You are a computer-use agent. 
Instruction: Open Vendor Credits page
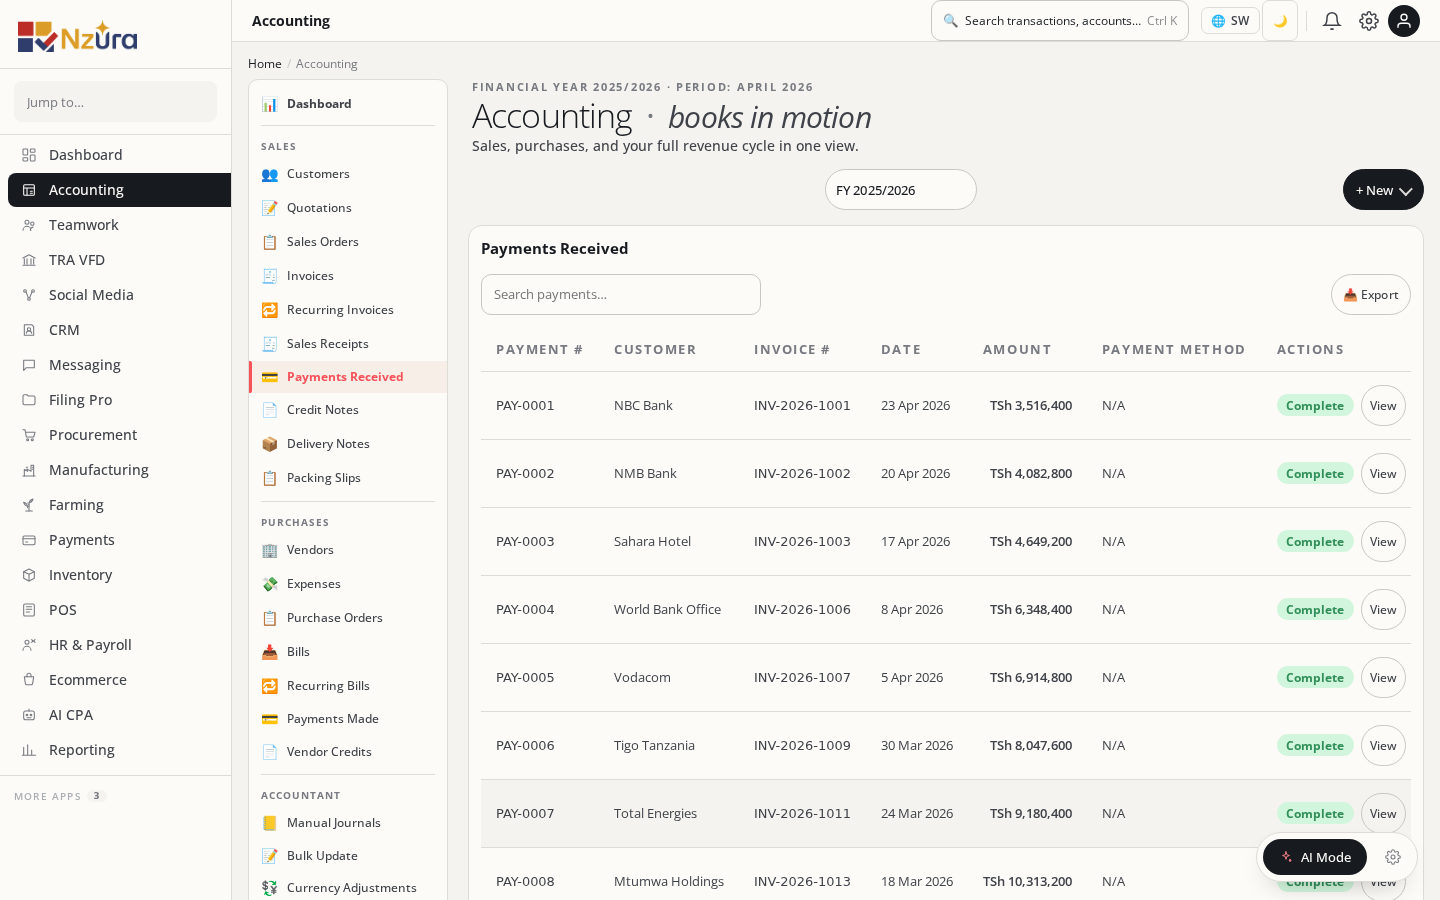tap(348, 752)
